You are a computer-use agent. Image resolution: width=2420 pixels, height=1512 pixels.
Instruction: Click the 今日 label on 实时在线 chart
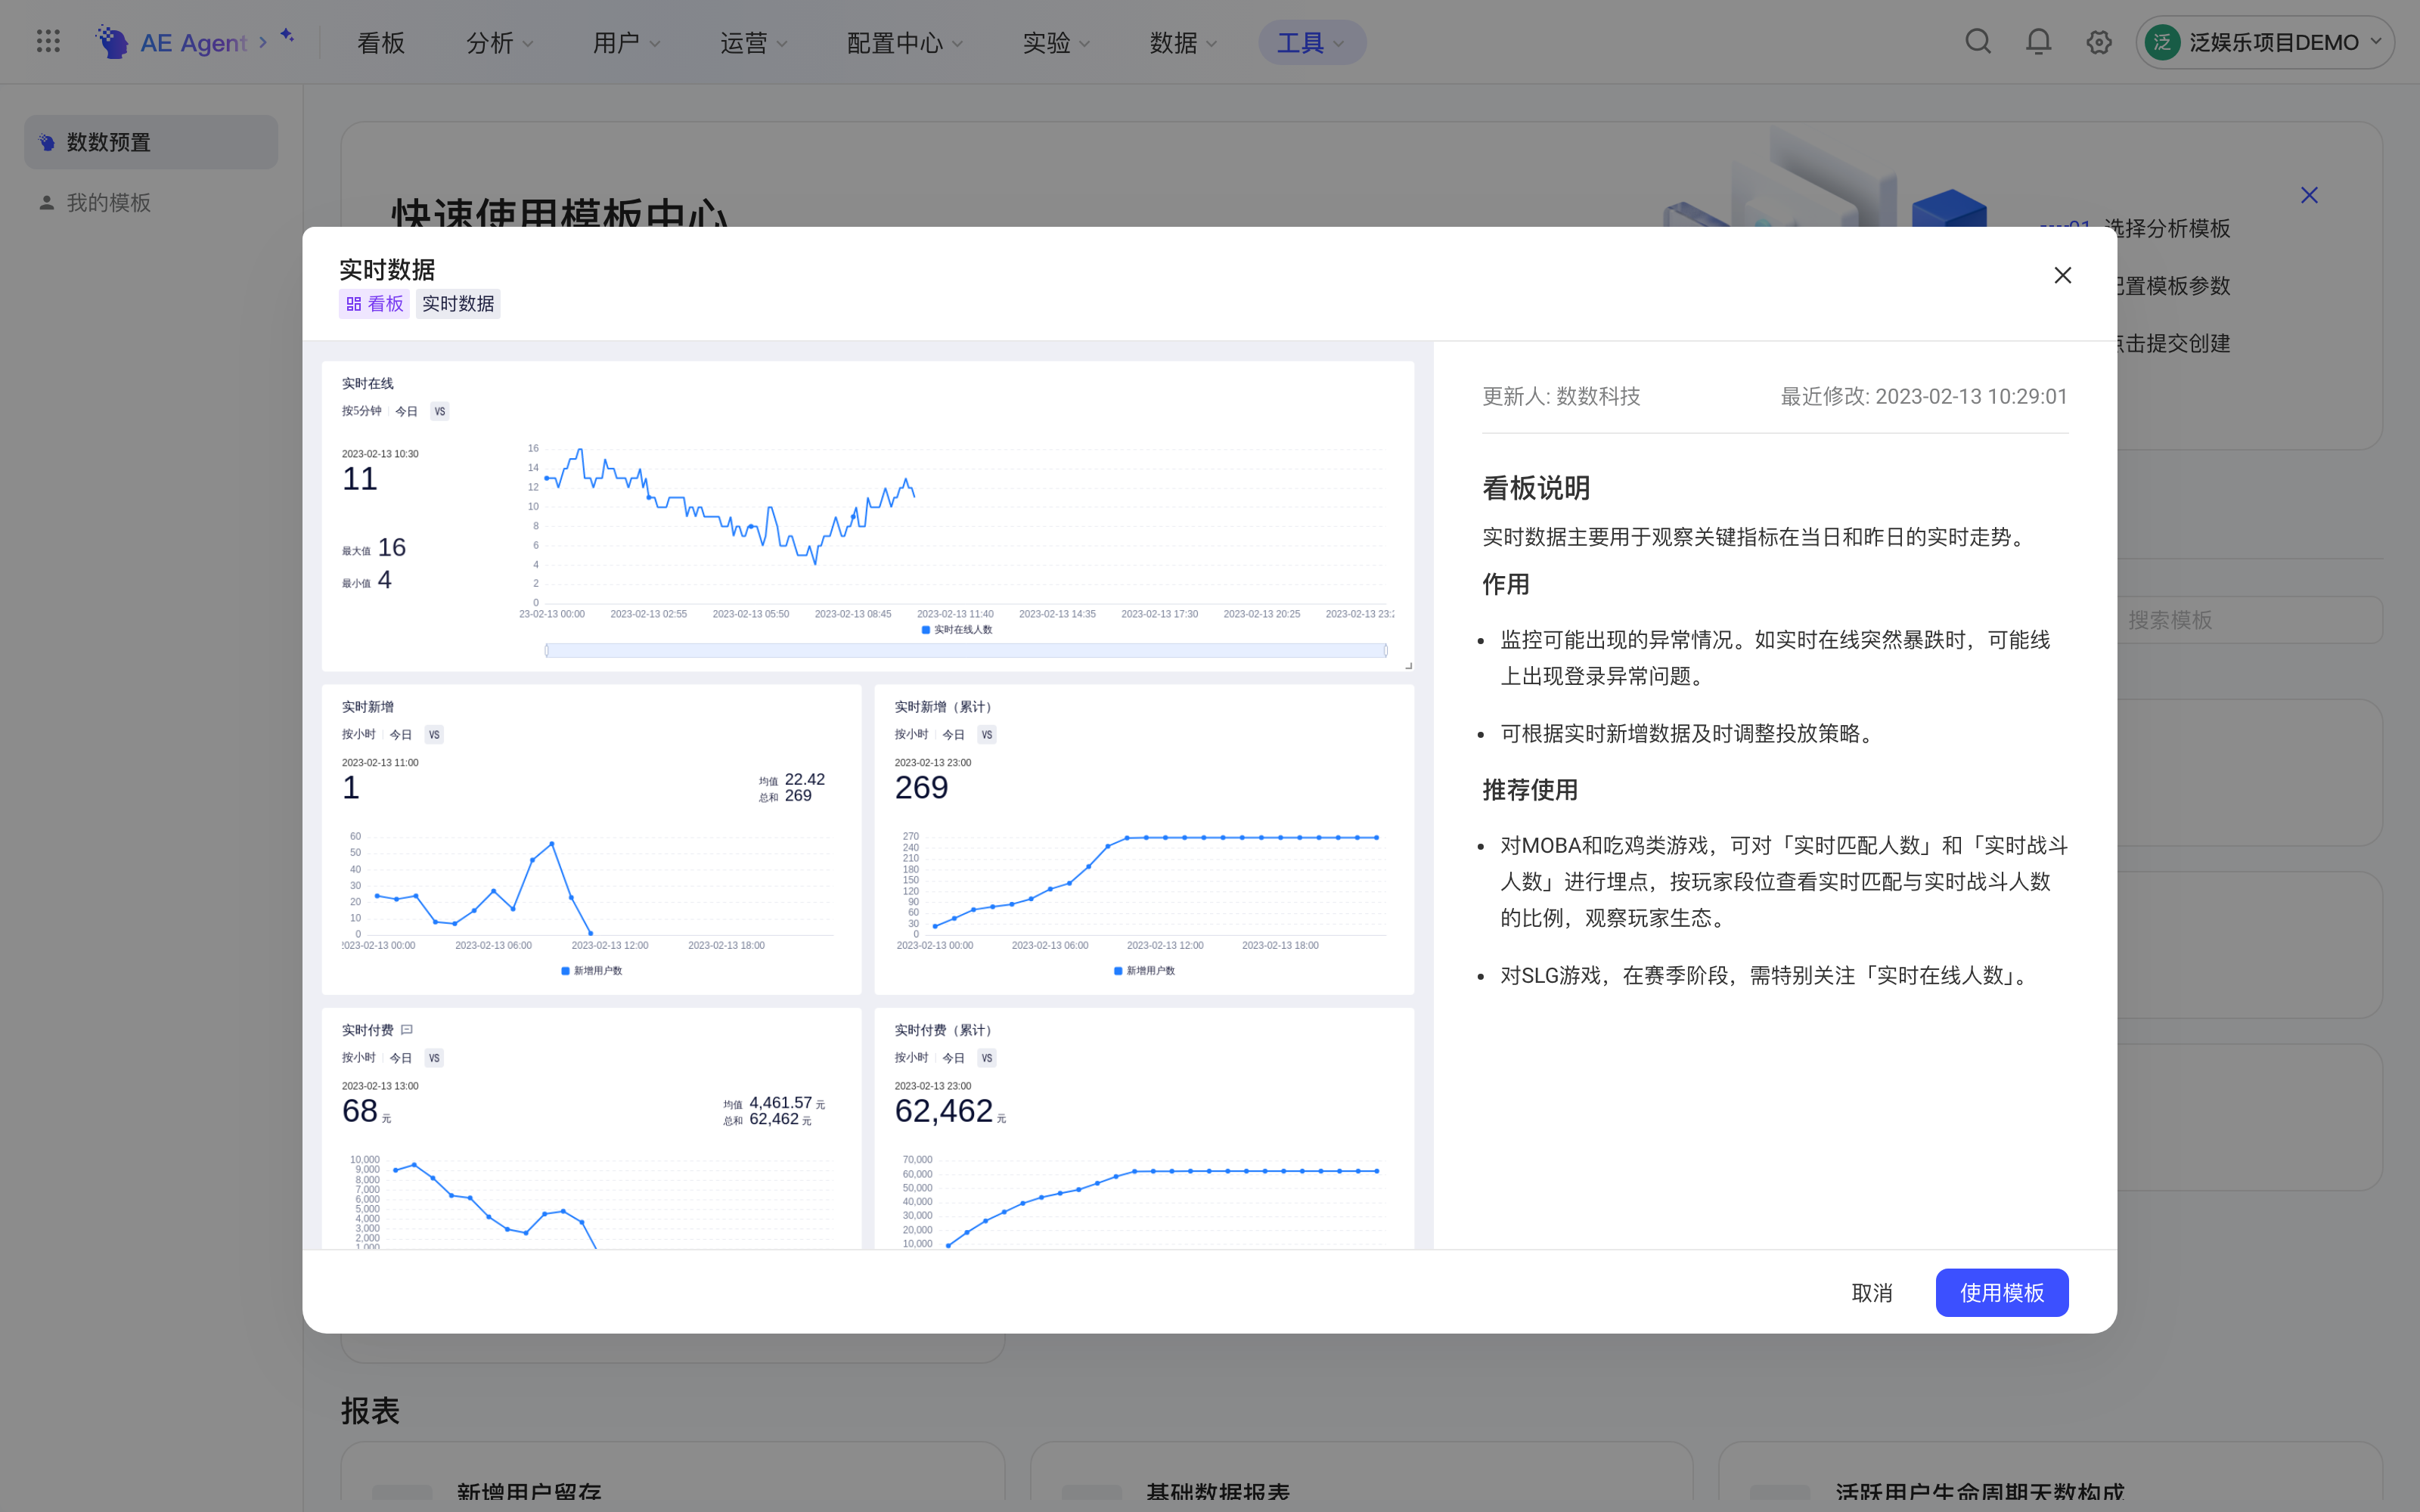click(406, 411)
